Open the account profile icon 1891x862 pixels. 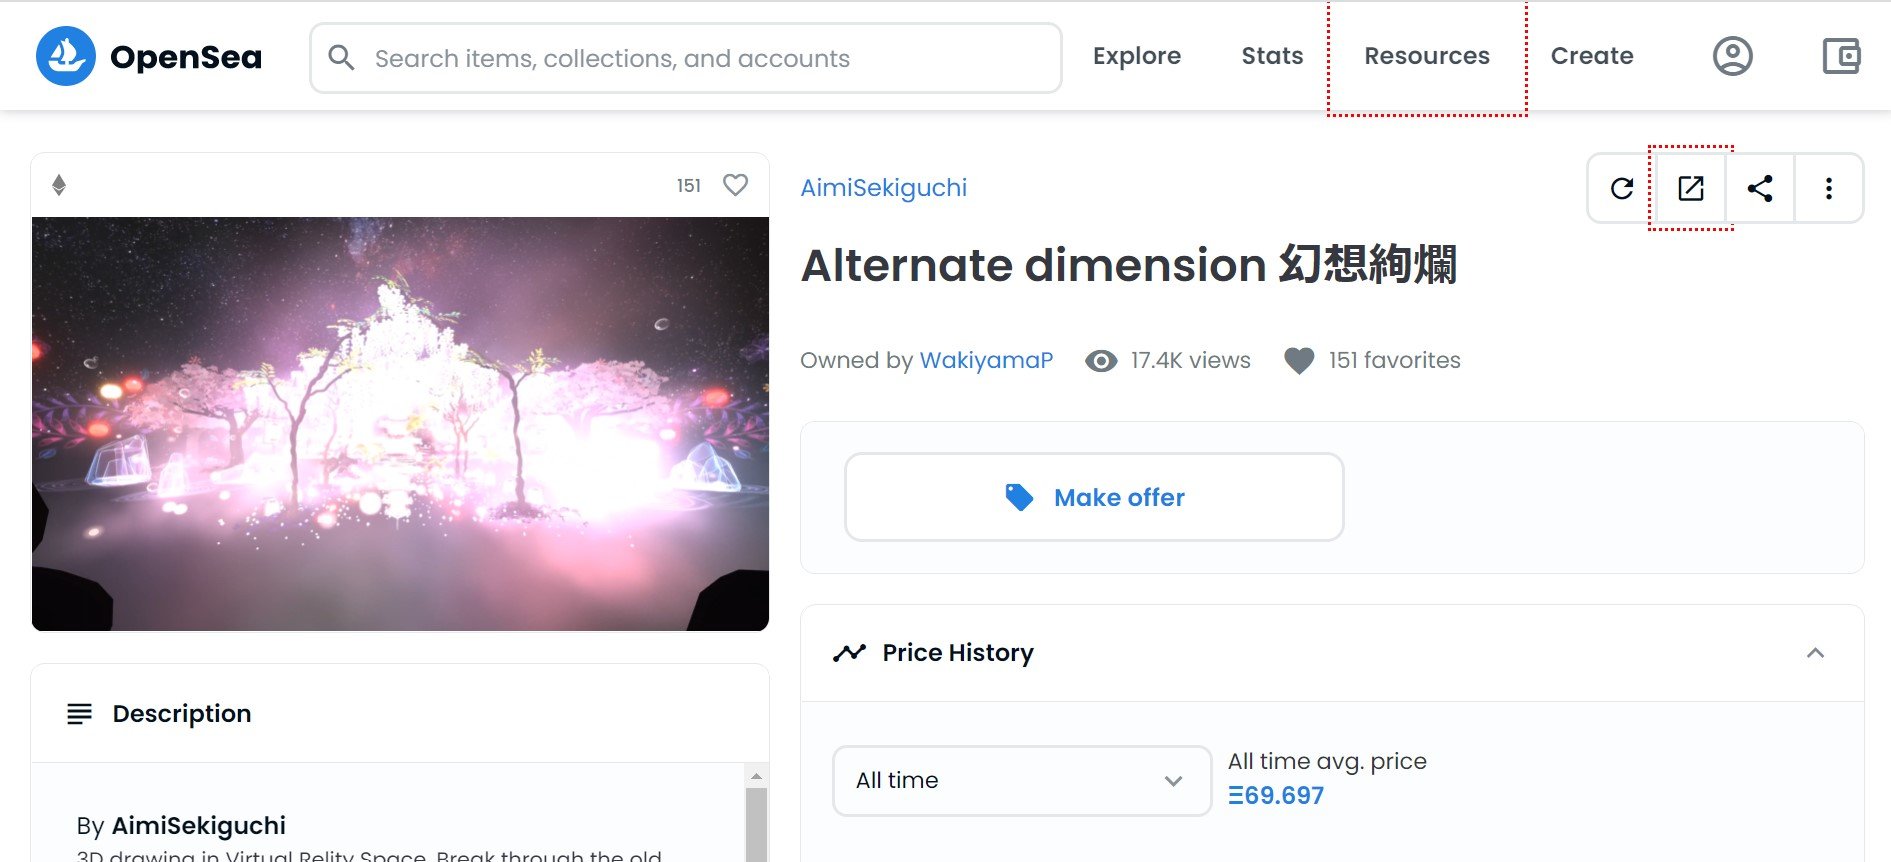pyautogui.click(x=1732, y=56)
